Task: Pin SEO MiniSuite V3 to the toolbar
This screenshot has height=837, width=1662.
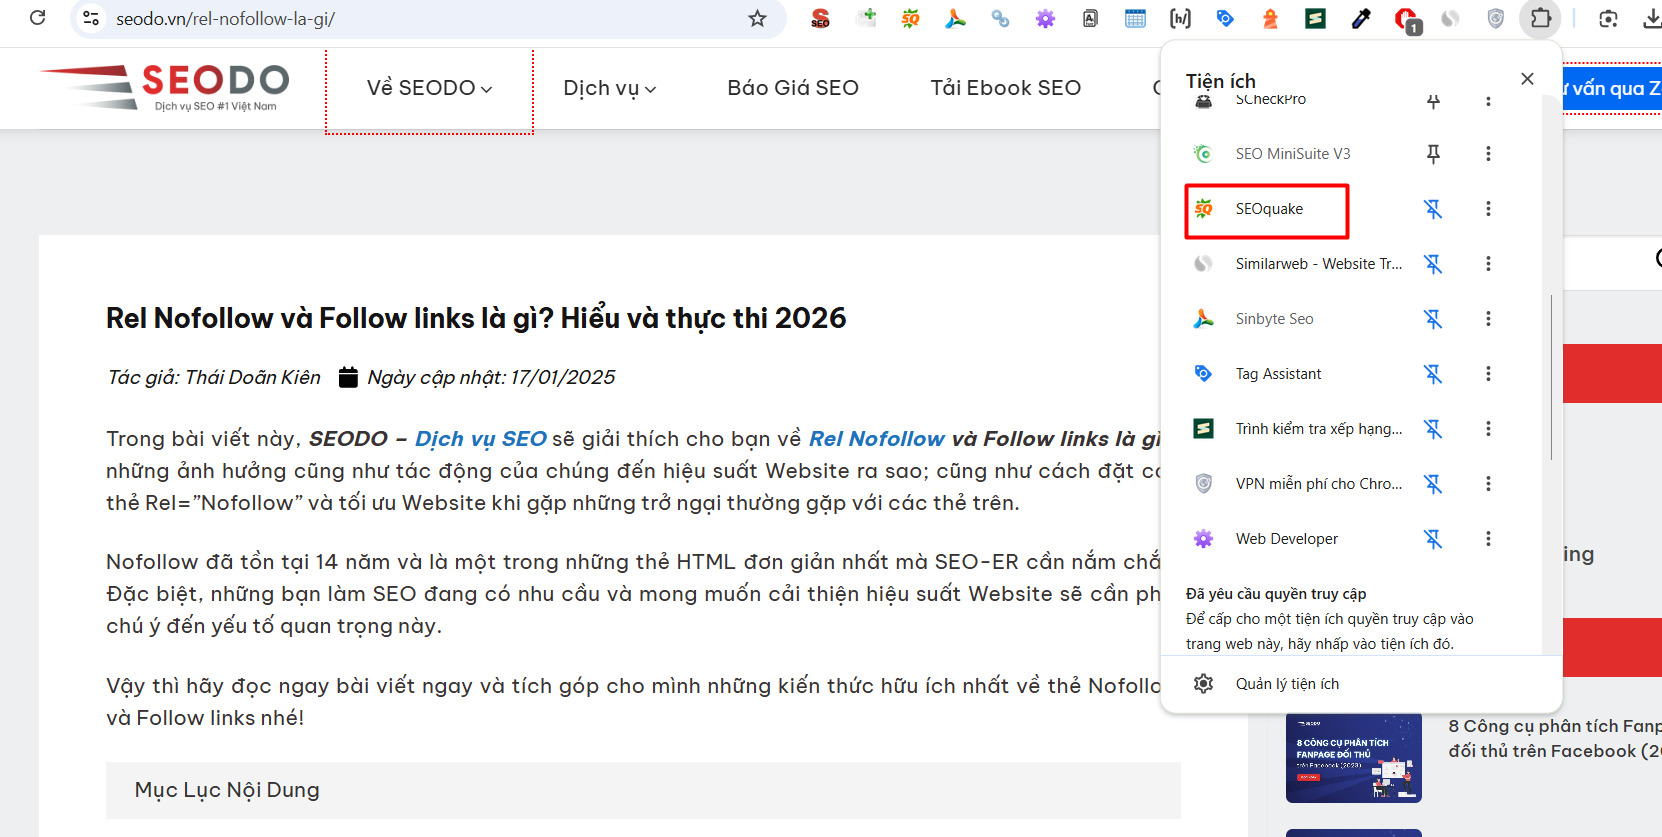Action: (x=1433, y=154)
